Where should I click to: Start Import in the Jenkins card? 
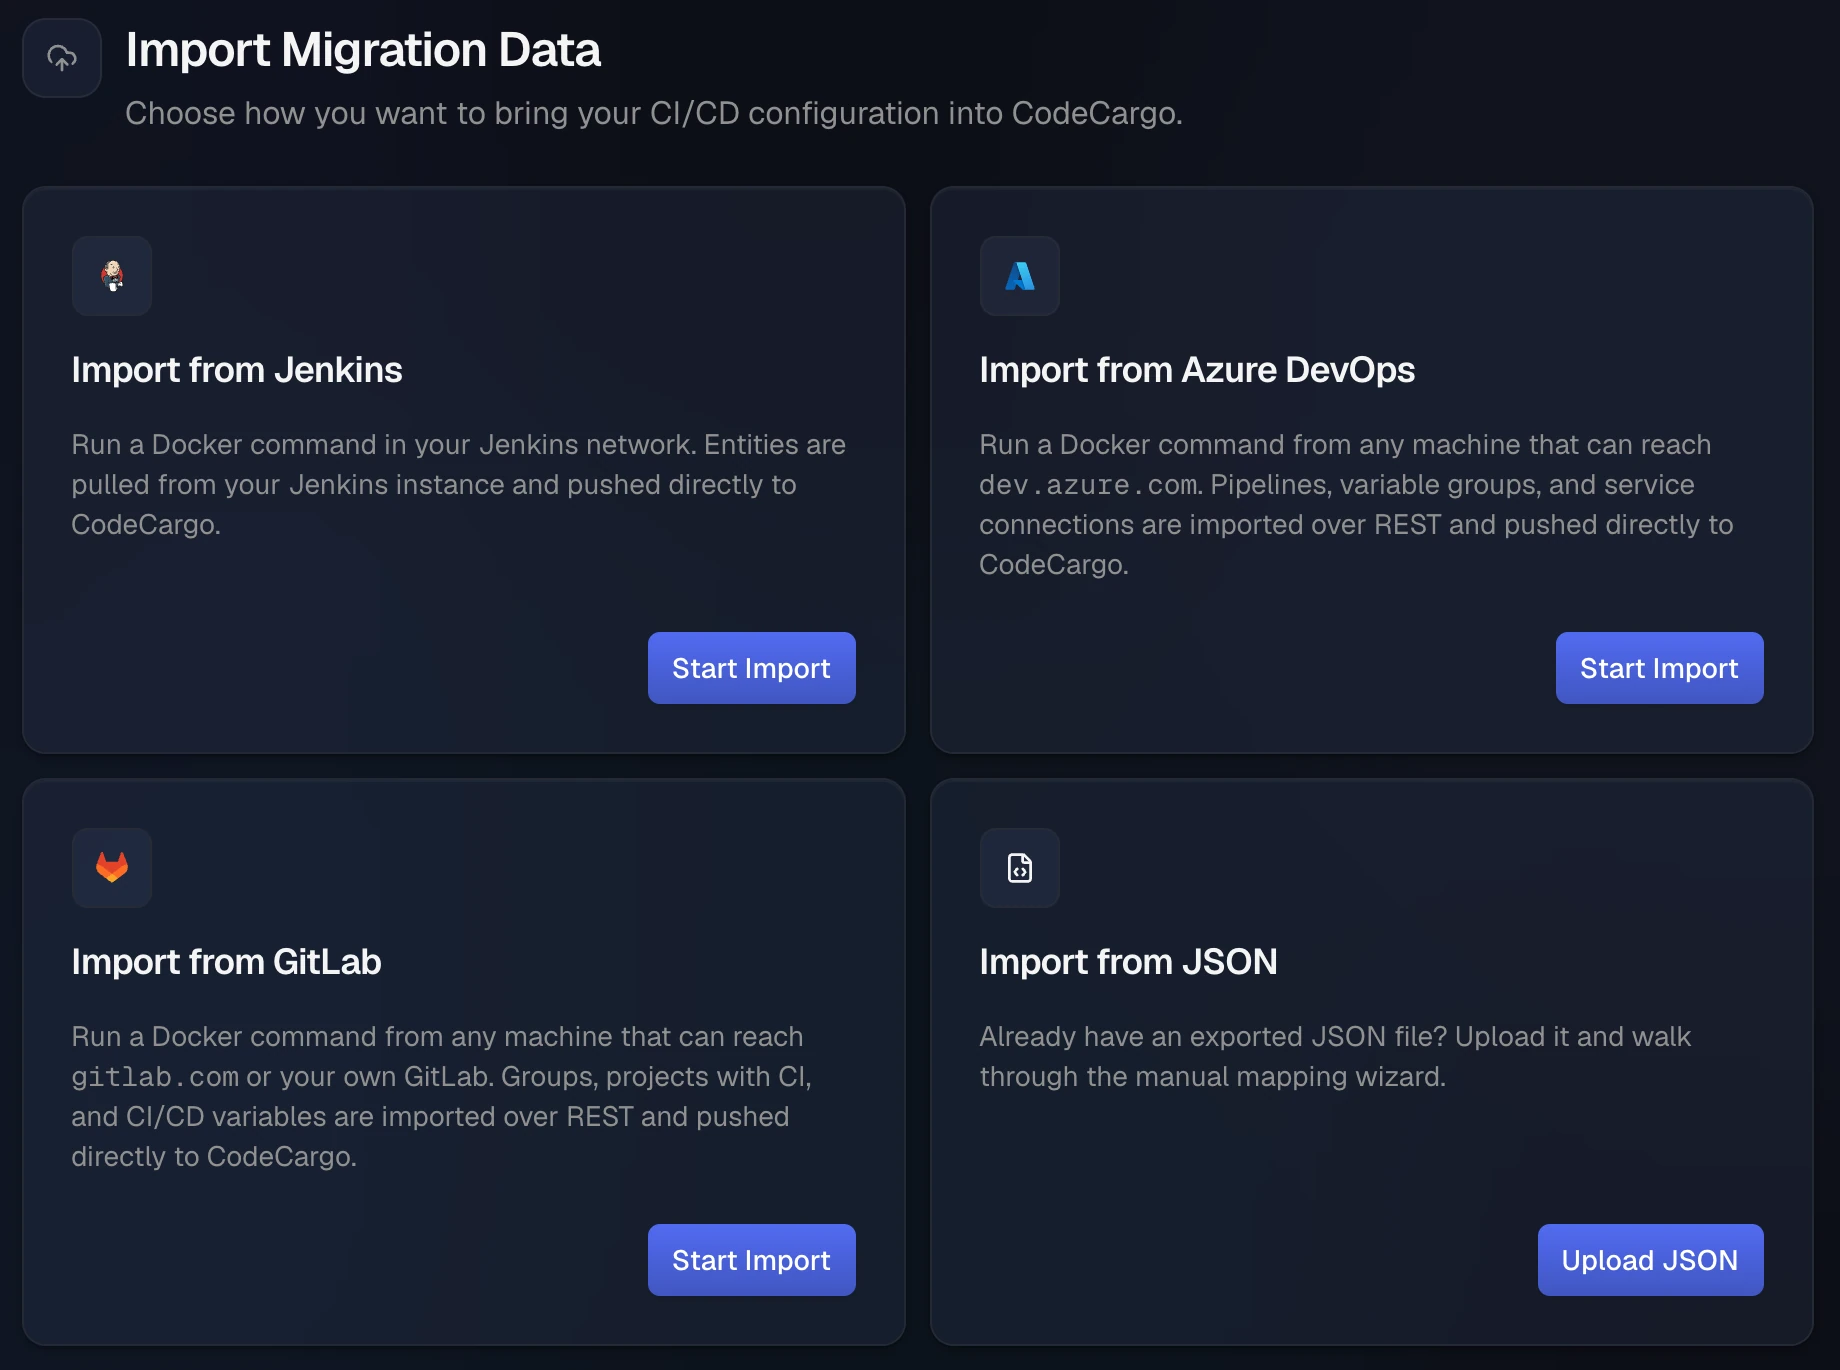coord(752,668)
